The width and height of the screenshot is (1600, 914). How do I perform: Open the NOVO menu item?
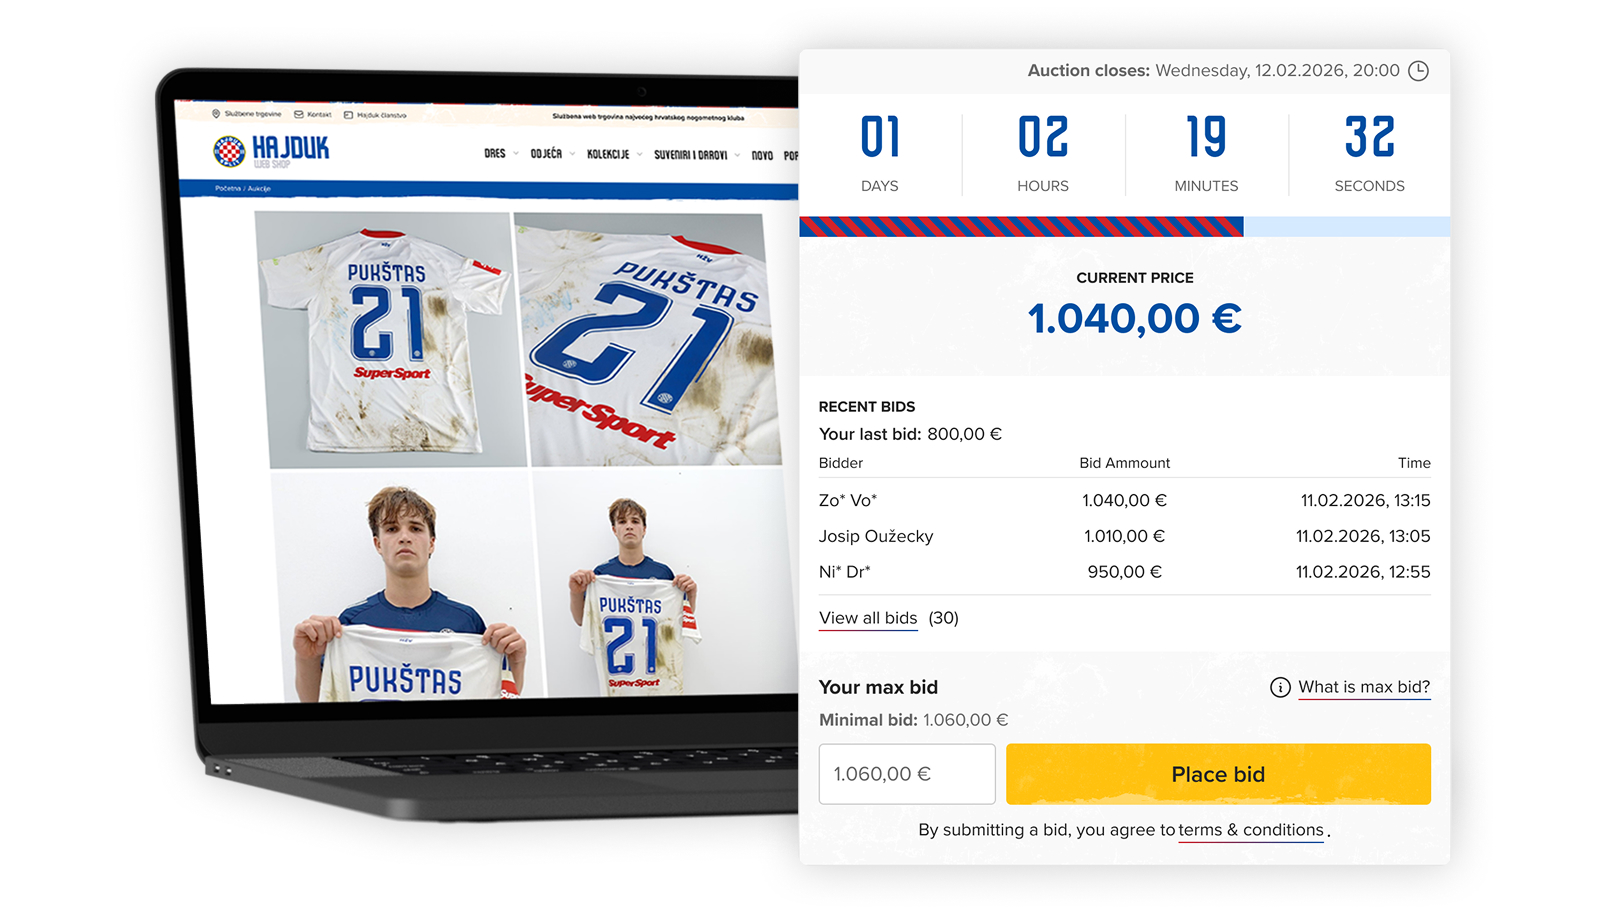click(762, 155)
